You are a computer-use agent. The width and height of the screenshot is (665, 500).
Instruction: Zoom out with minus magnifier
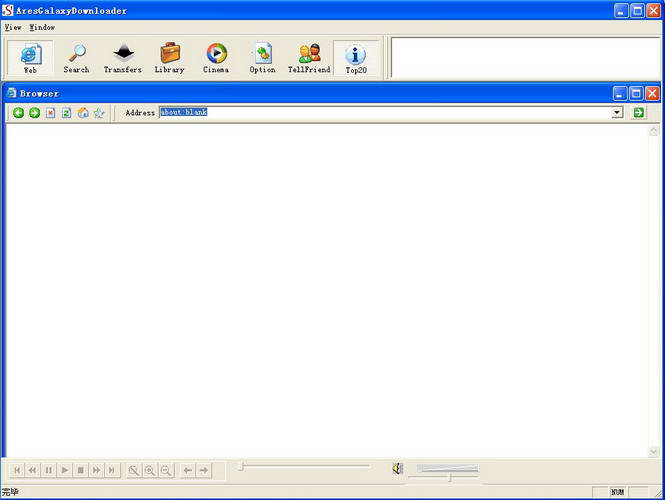click(166, 470)
